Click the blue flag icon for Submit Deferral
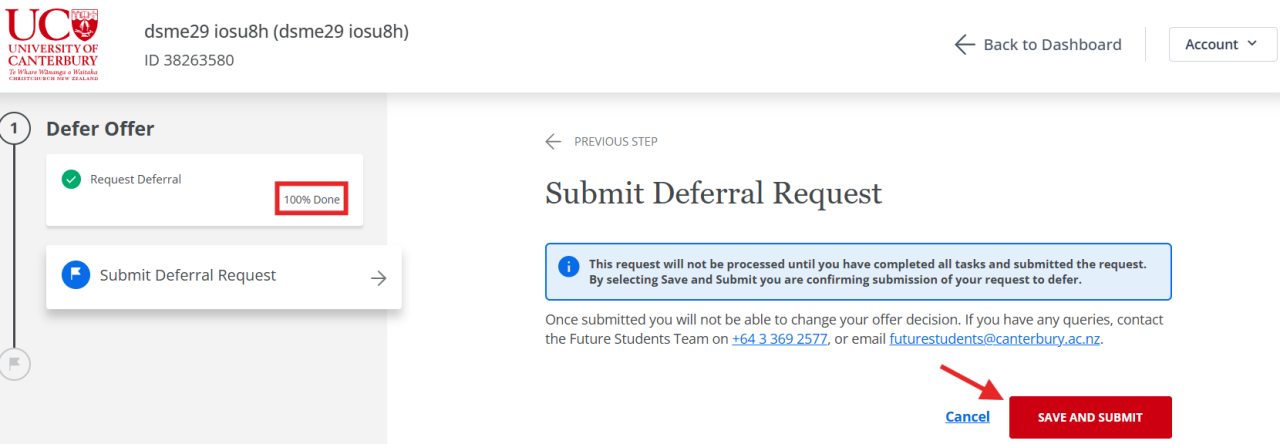1280x444 pixels. tap(76, 275)
